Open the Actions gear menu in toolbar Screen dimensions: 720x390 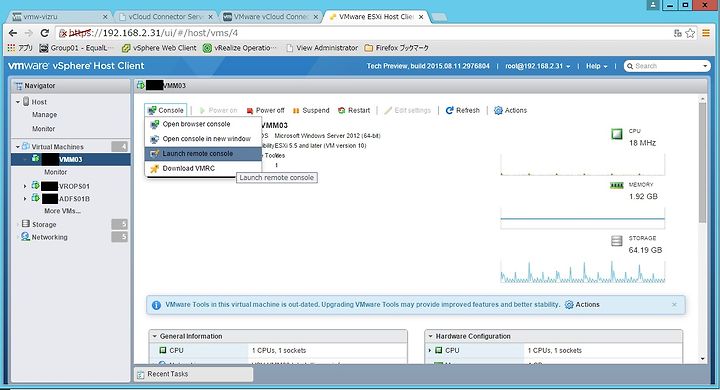click(510, 110)
